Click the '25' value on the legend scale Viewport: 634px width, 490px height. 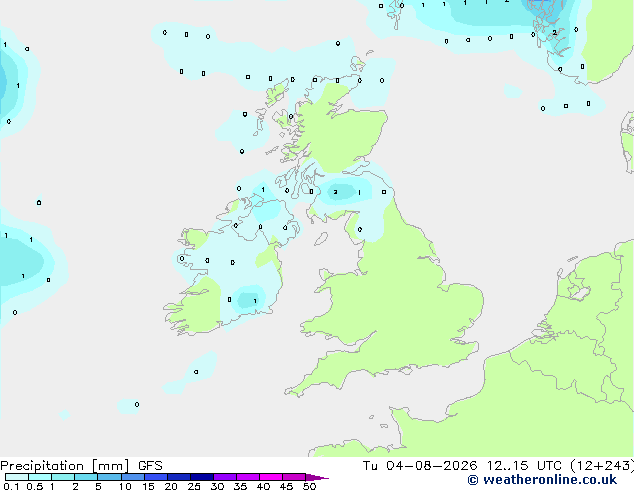pyautogui.click(x=194, y=486)
